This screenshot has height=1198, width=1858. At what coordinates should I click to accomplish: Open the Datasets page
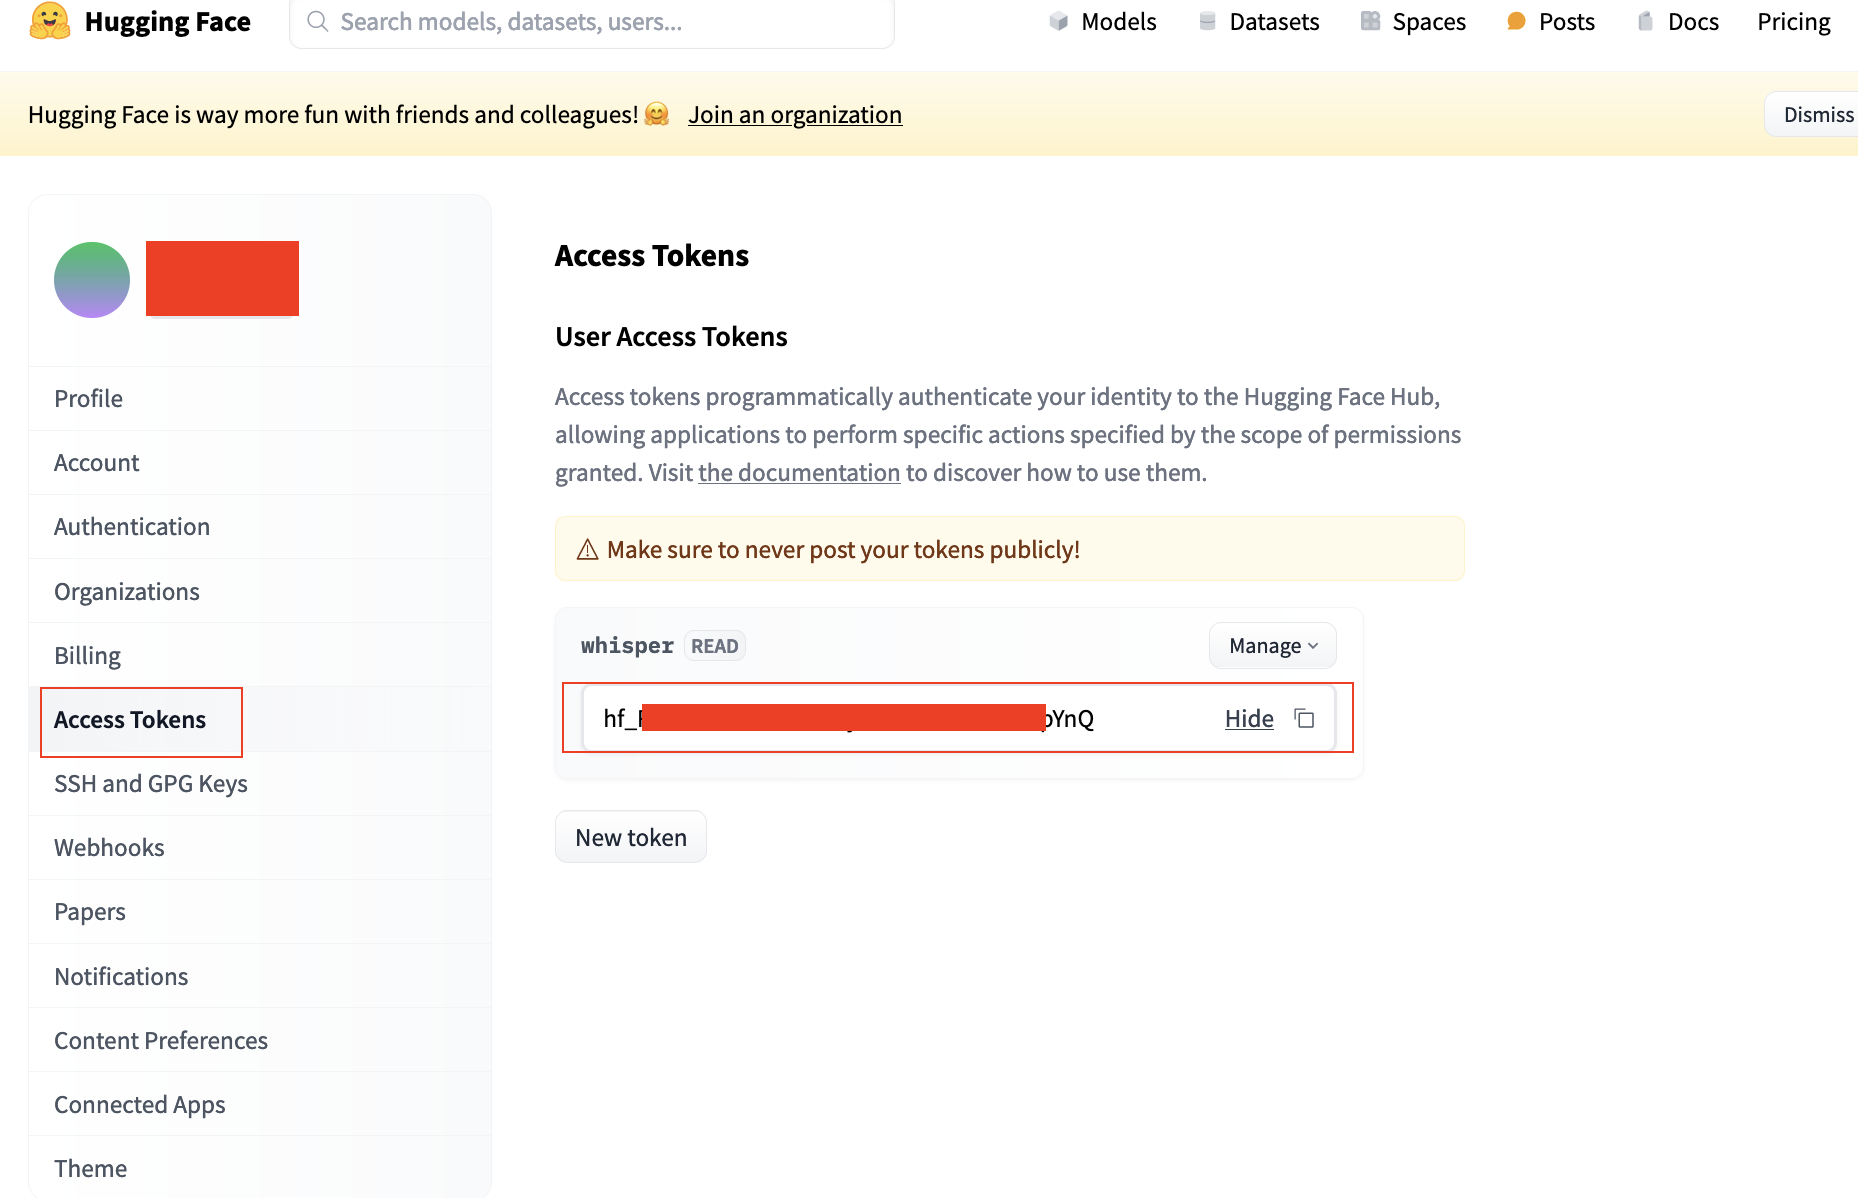1259,21
